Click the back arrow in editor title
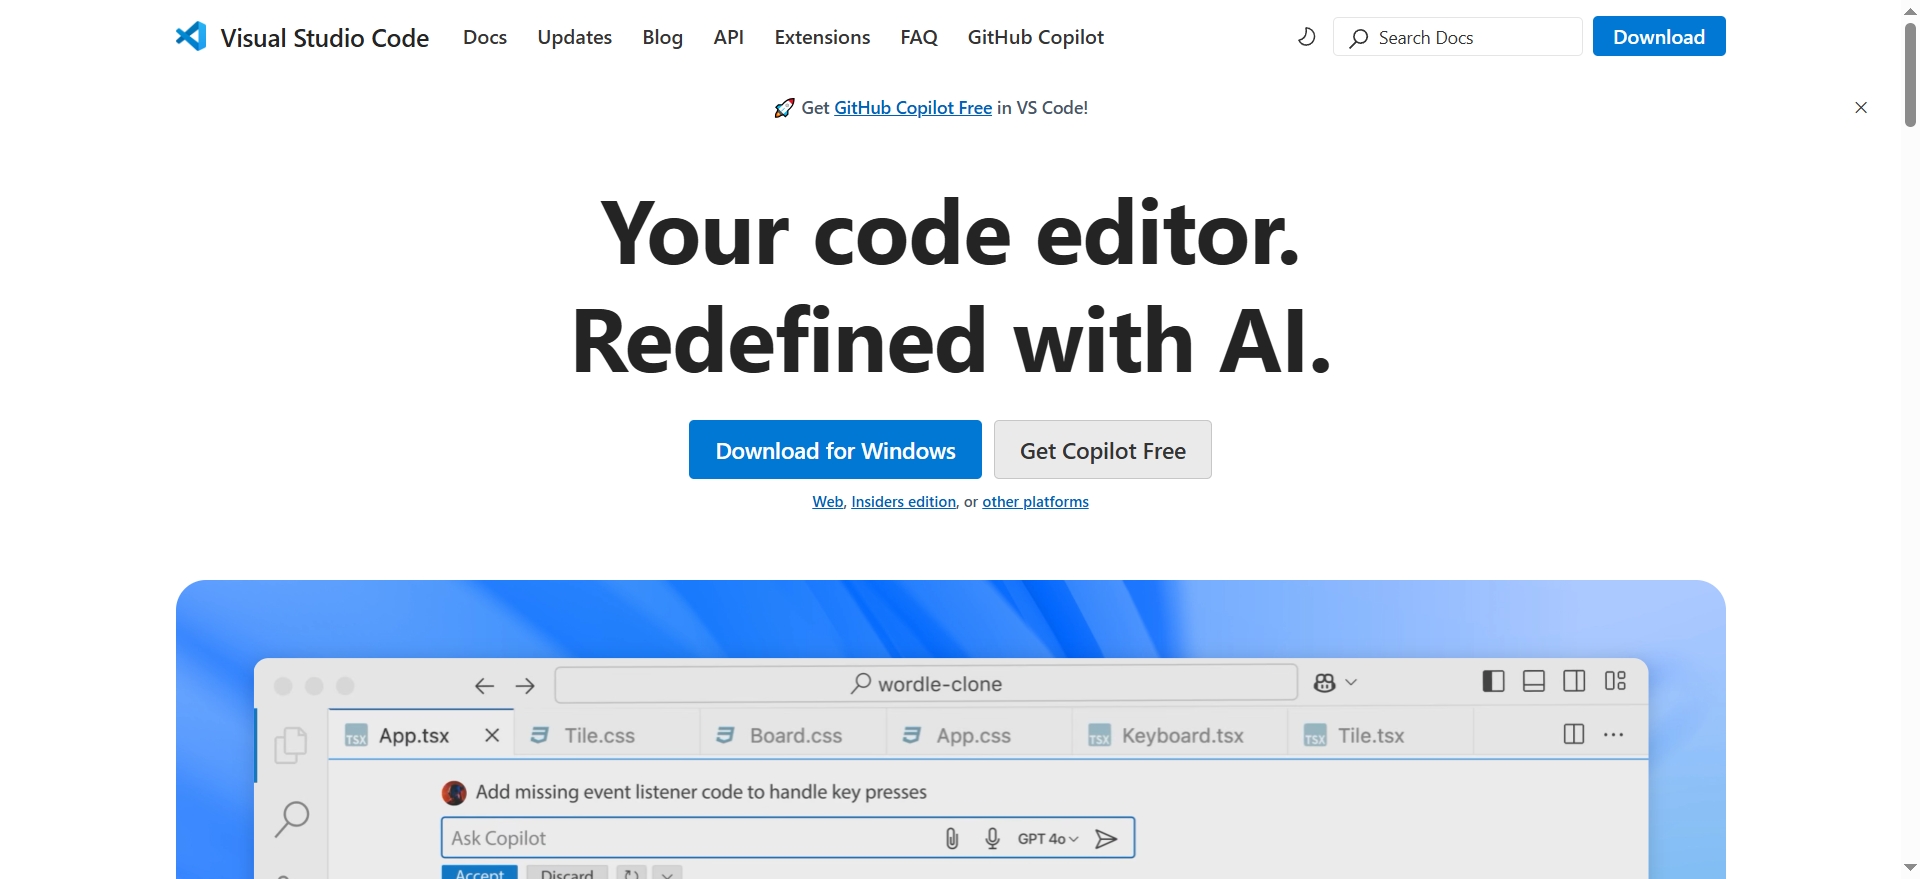The height and width of the screenshot is (879, 1920). pyautogui.click(x=485, y=686)
